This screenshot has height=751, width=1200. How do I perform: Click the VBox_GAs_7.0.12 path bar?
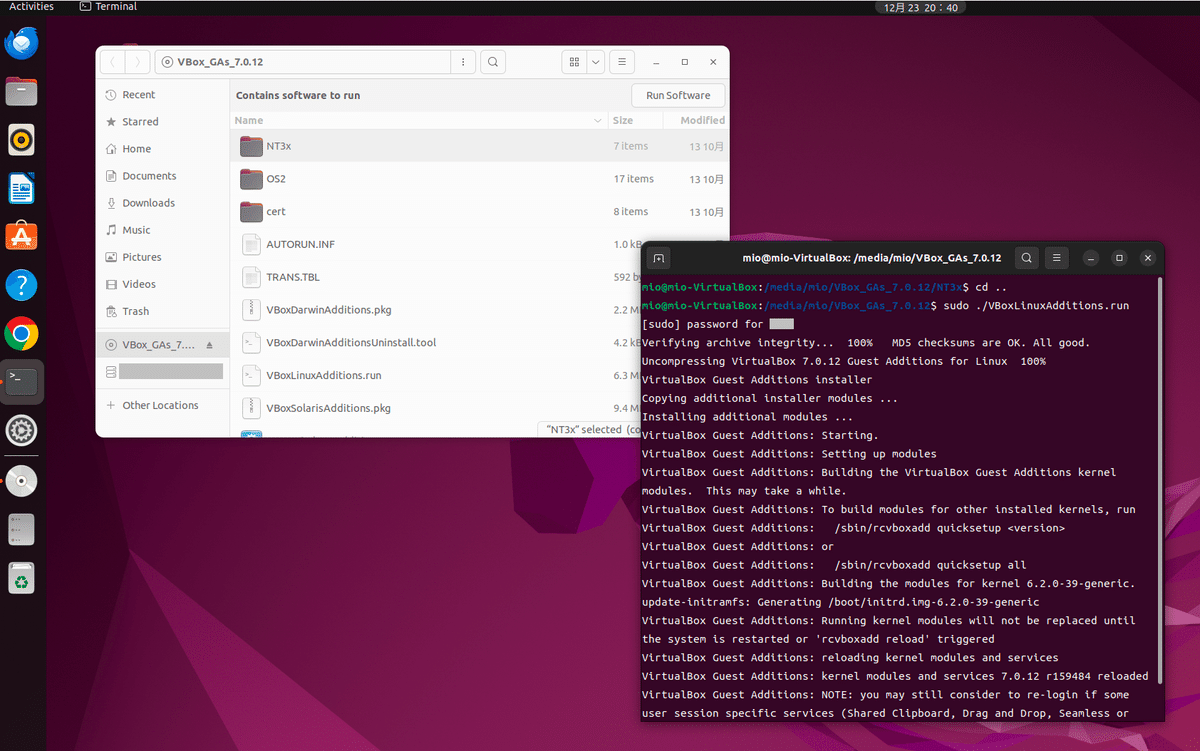(304, 62)
